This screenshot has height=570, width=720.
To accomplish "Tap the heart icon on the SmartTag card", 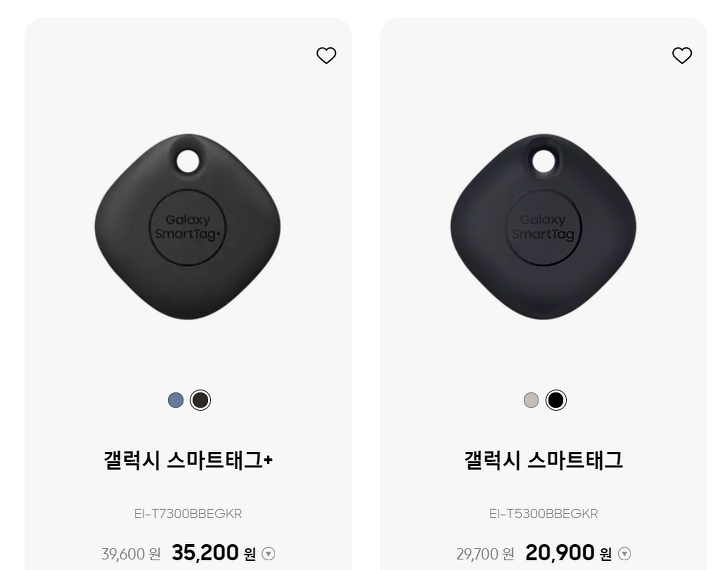I will 682,56.
